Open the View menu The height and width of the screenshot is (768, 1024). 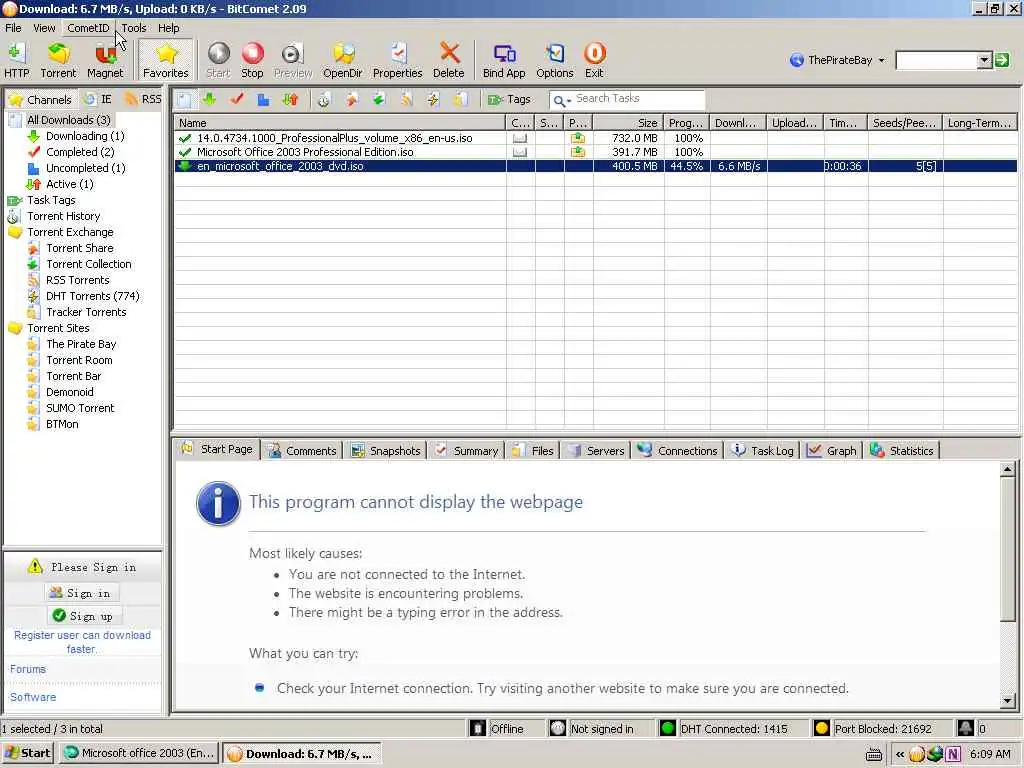(44, 28)
